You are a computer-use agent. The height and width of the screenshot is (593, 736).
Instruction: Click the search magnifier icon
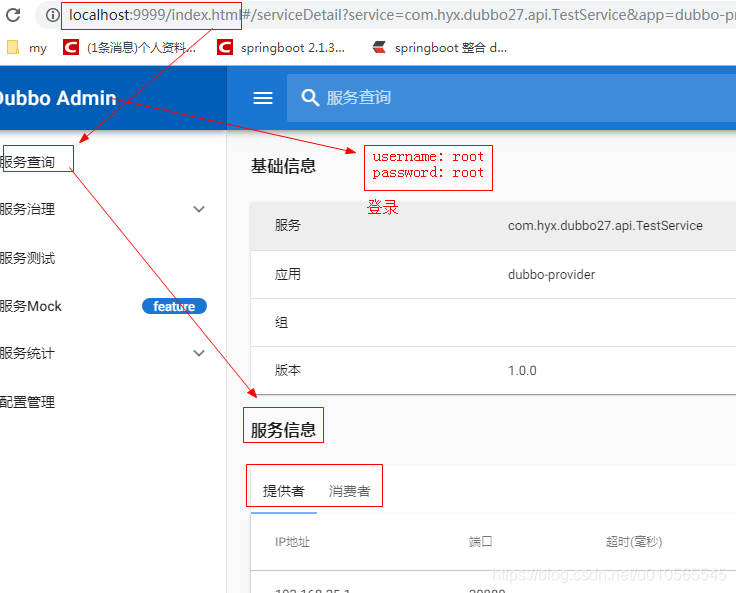[x=310, y=98]
